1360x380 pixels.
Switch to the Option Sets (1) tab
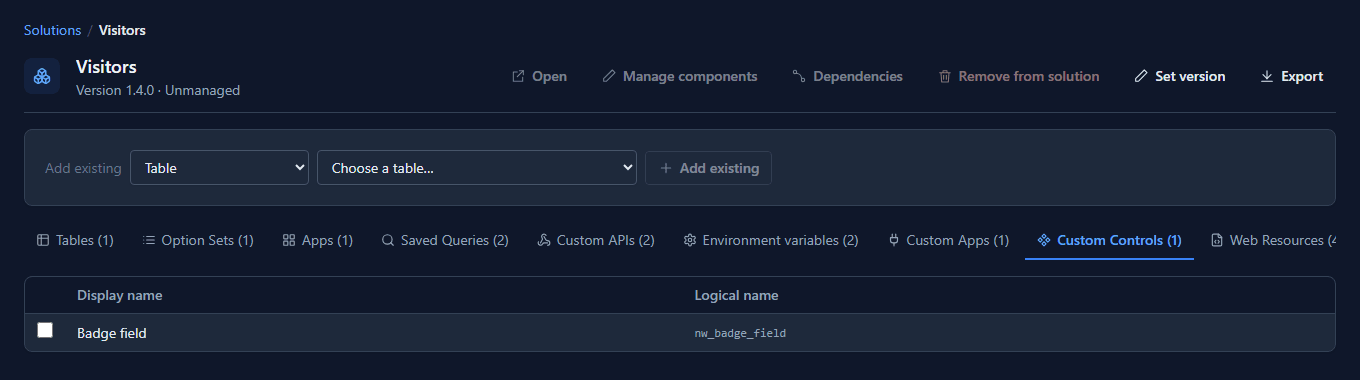(198, 240)
